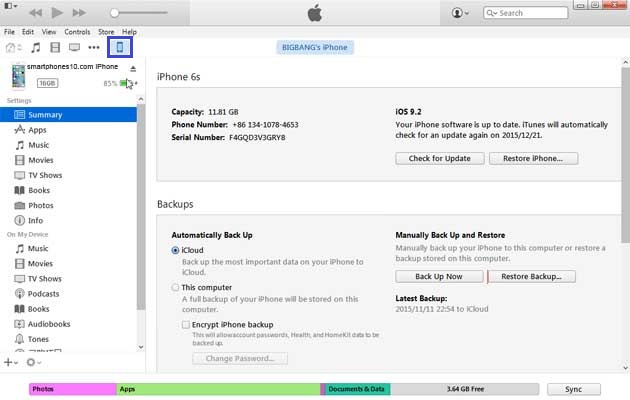Viewport: 630px width, 400px height.
Task: Click Change Password button
Action: 240,358
